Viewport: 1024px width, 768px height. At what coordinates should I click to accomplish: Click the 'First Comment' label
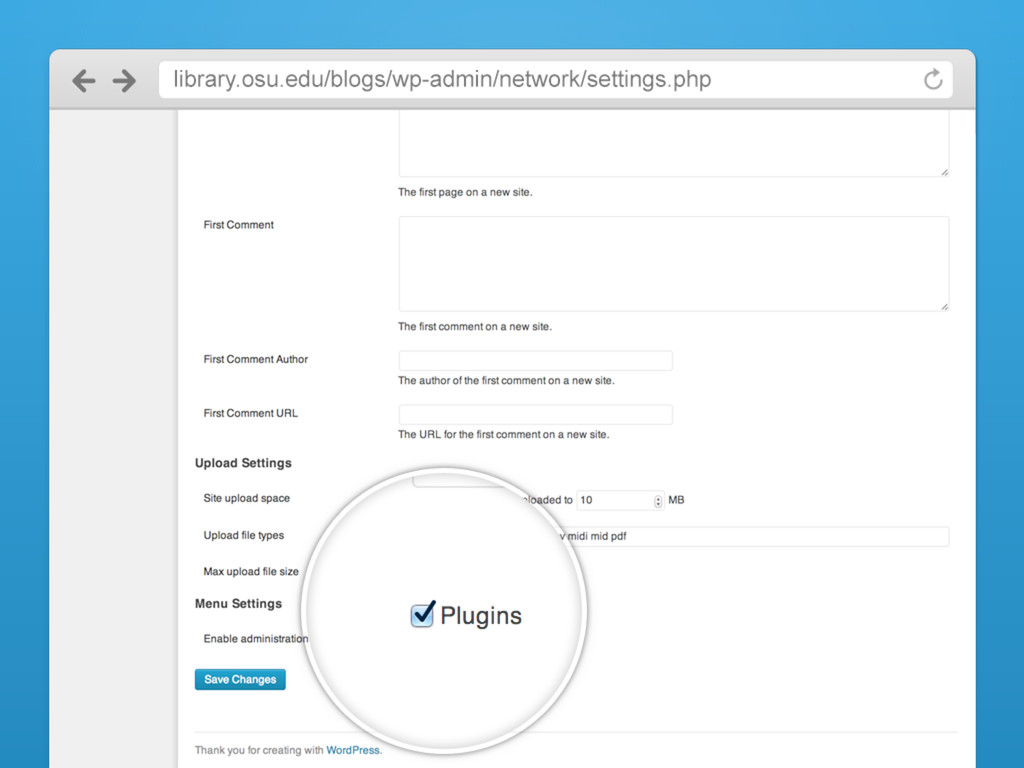238,225
